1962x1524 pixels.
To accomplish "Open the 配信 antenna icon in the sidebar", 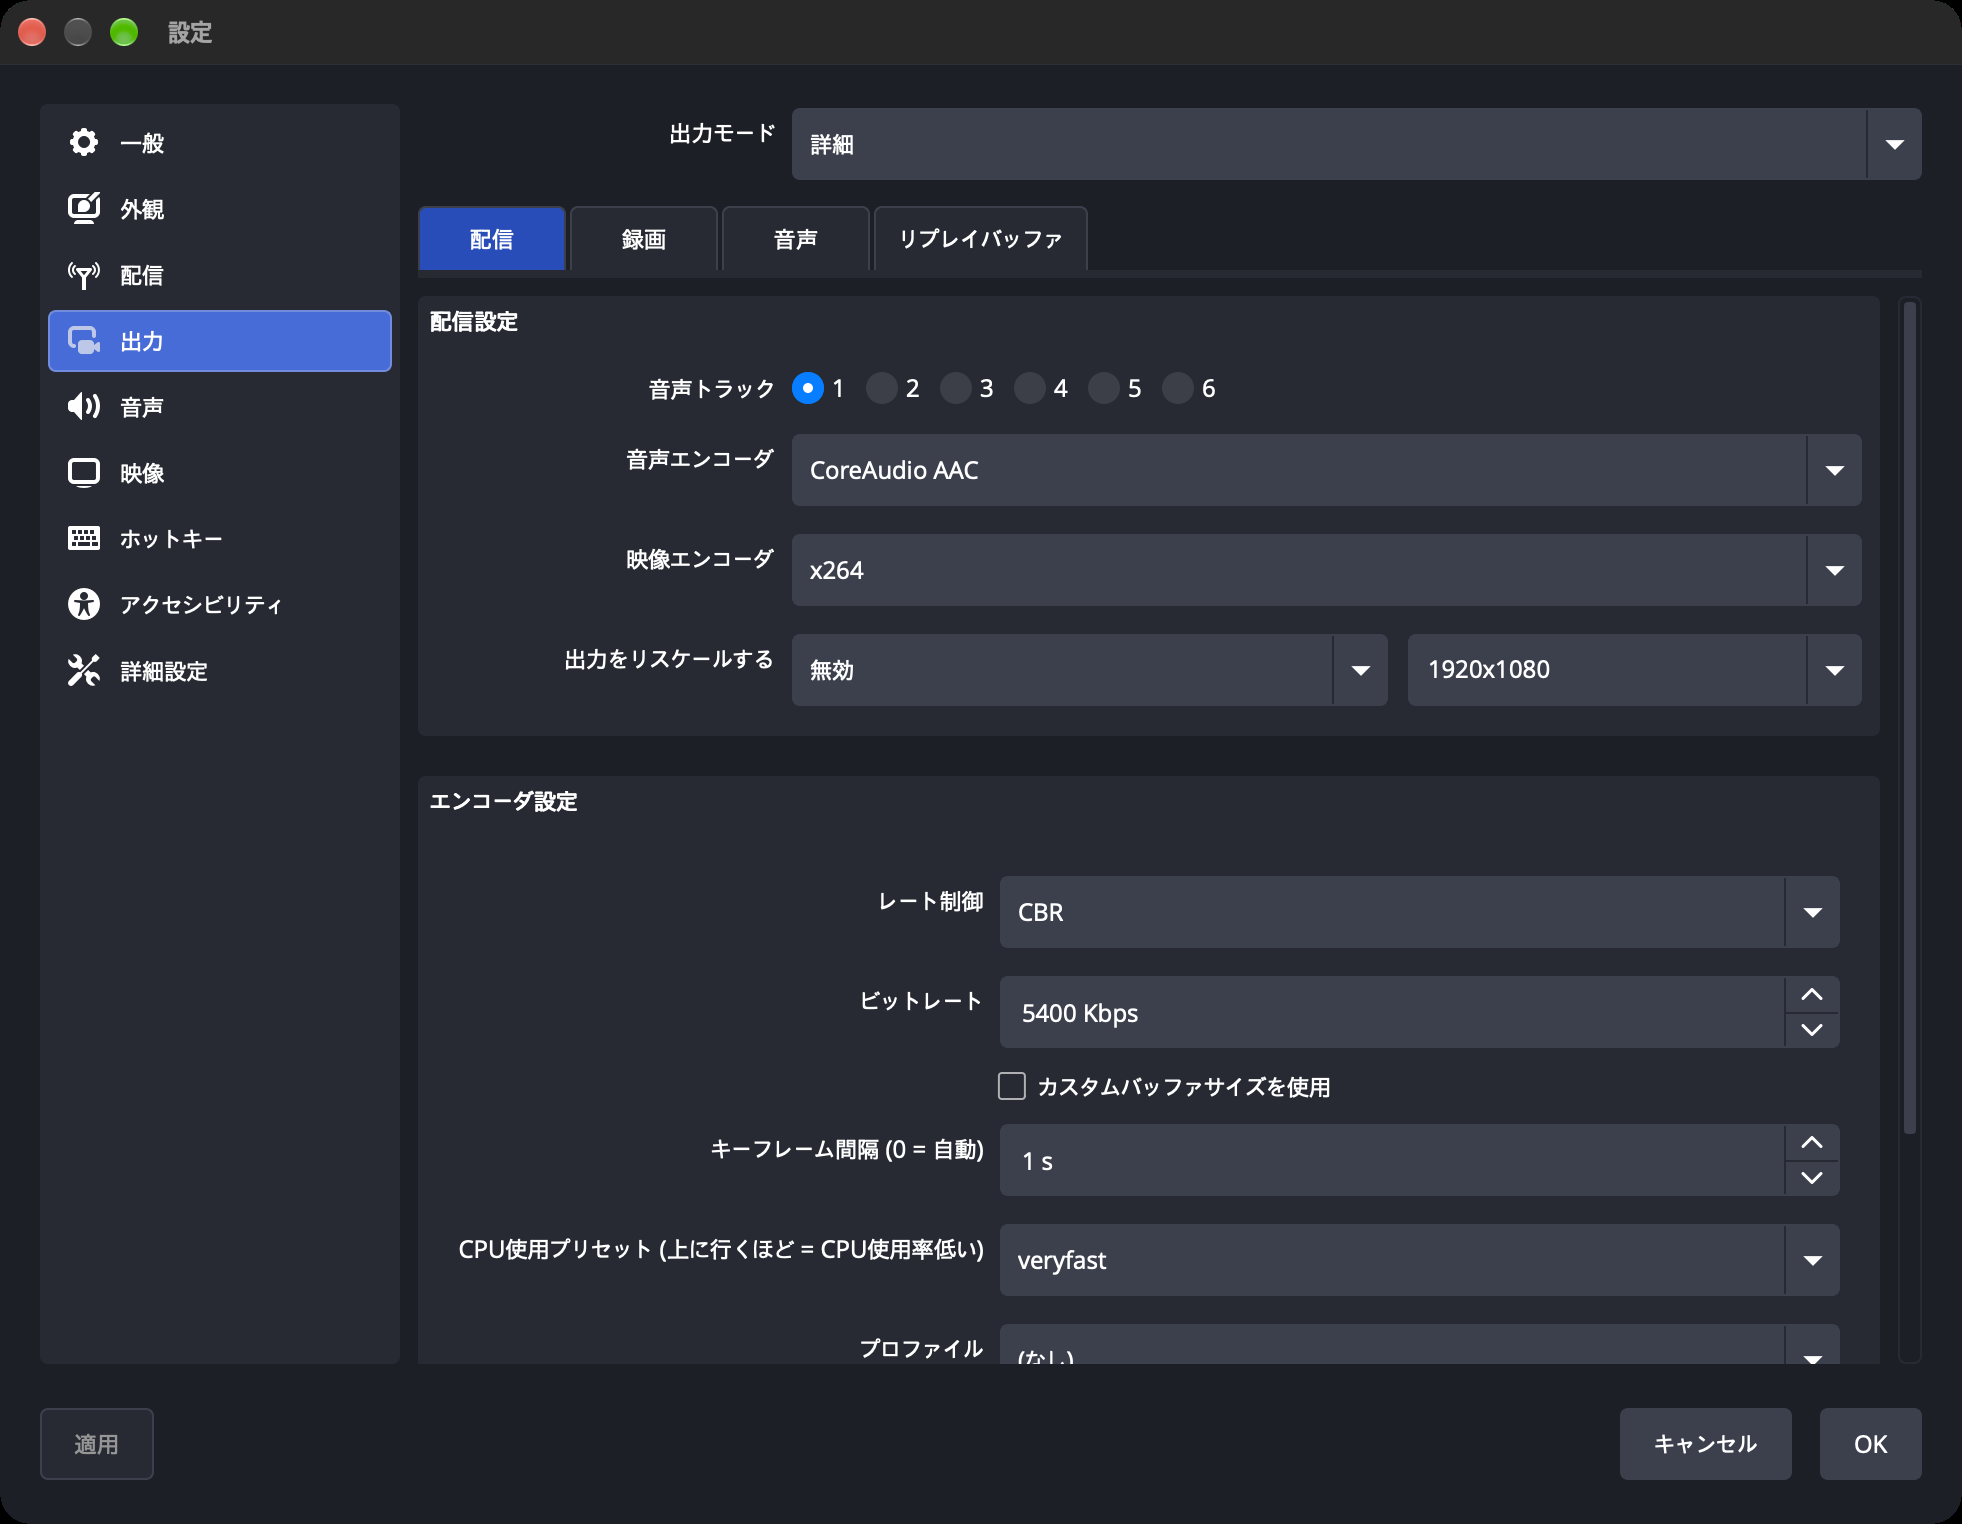I will 84,275.
